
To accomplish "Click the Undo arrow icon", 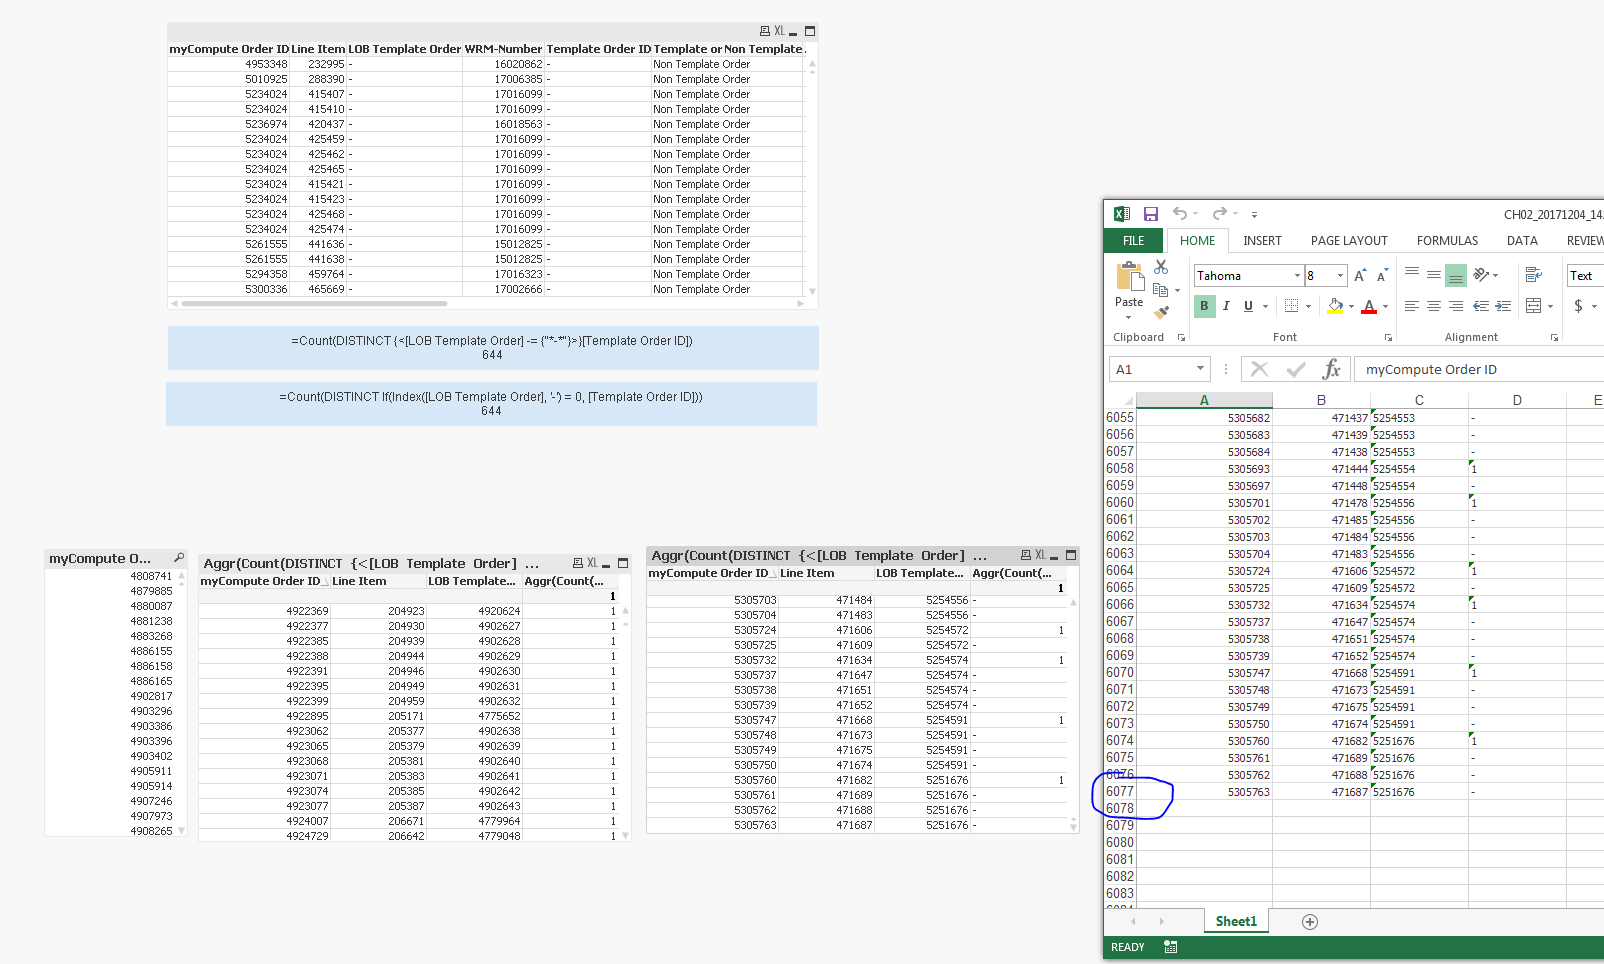I will (1180, 214).
